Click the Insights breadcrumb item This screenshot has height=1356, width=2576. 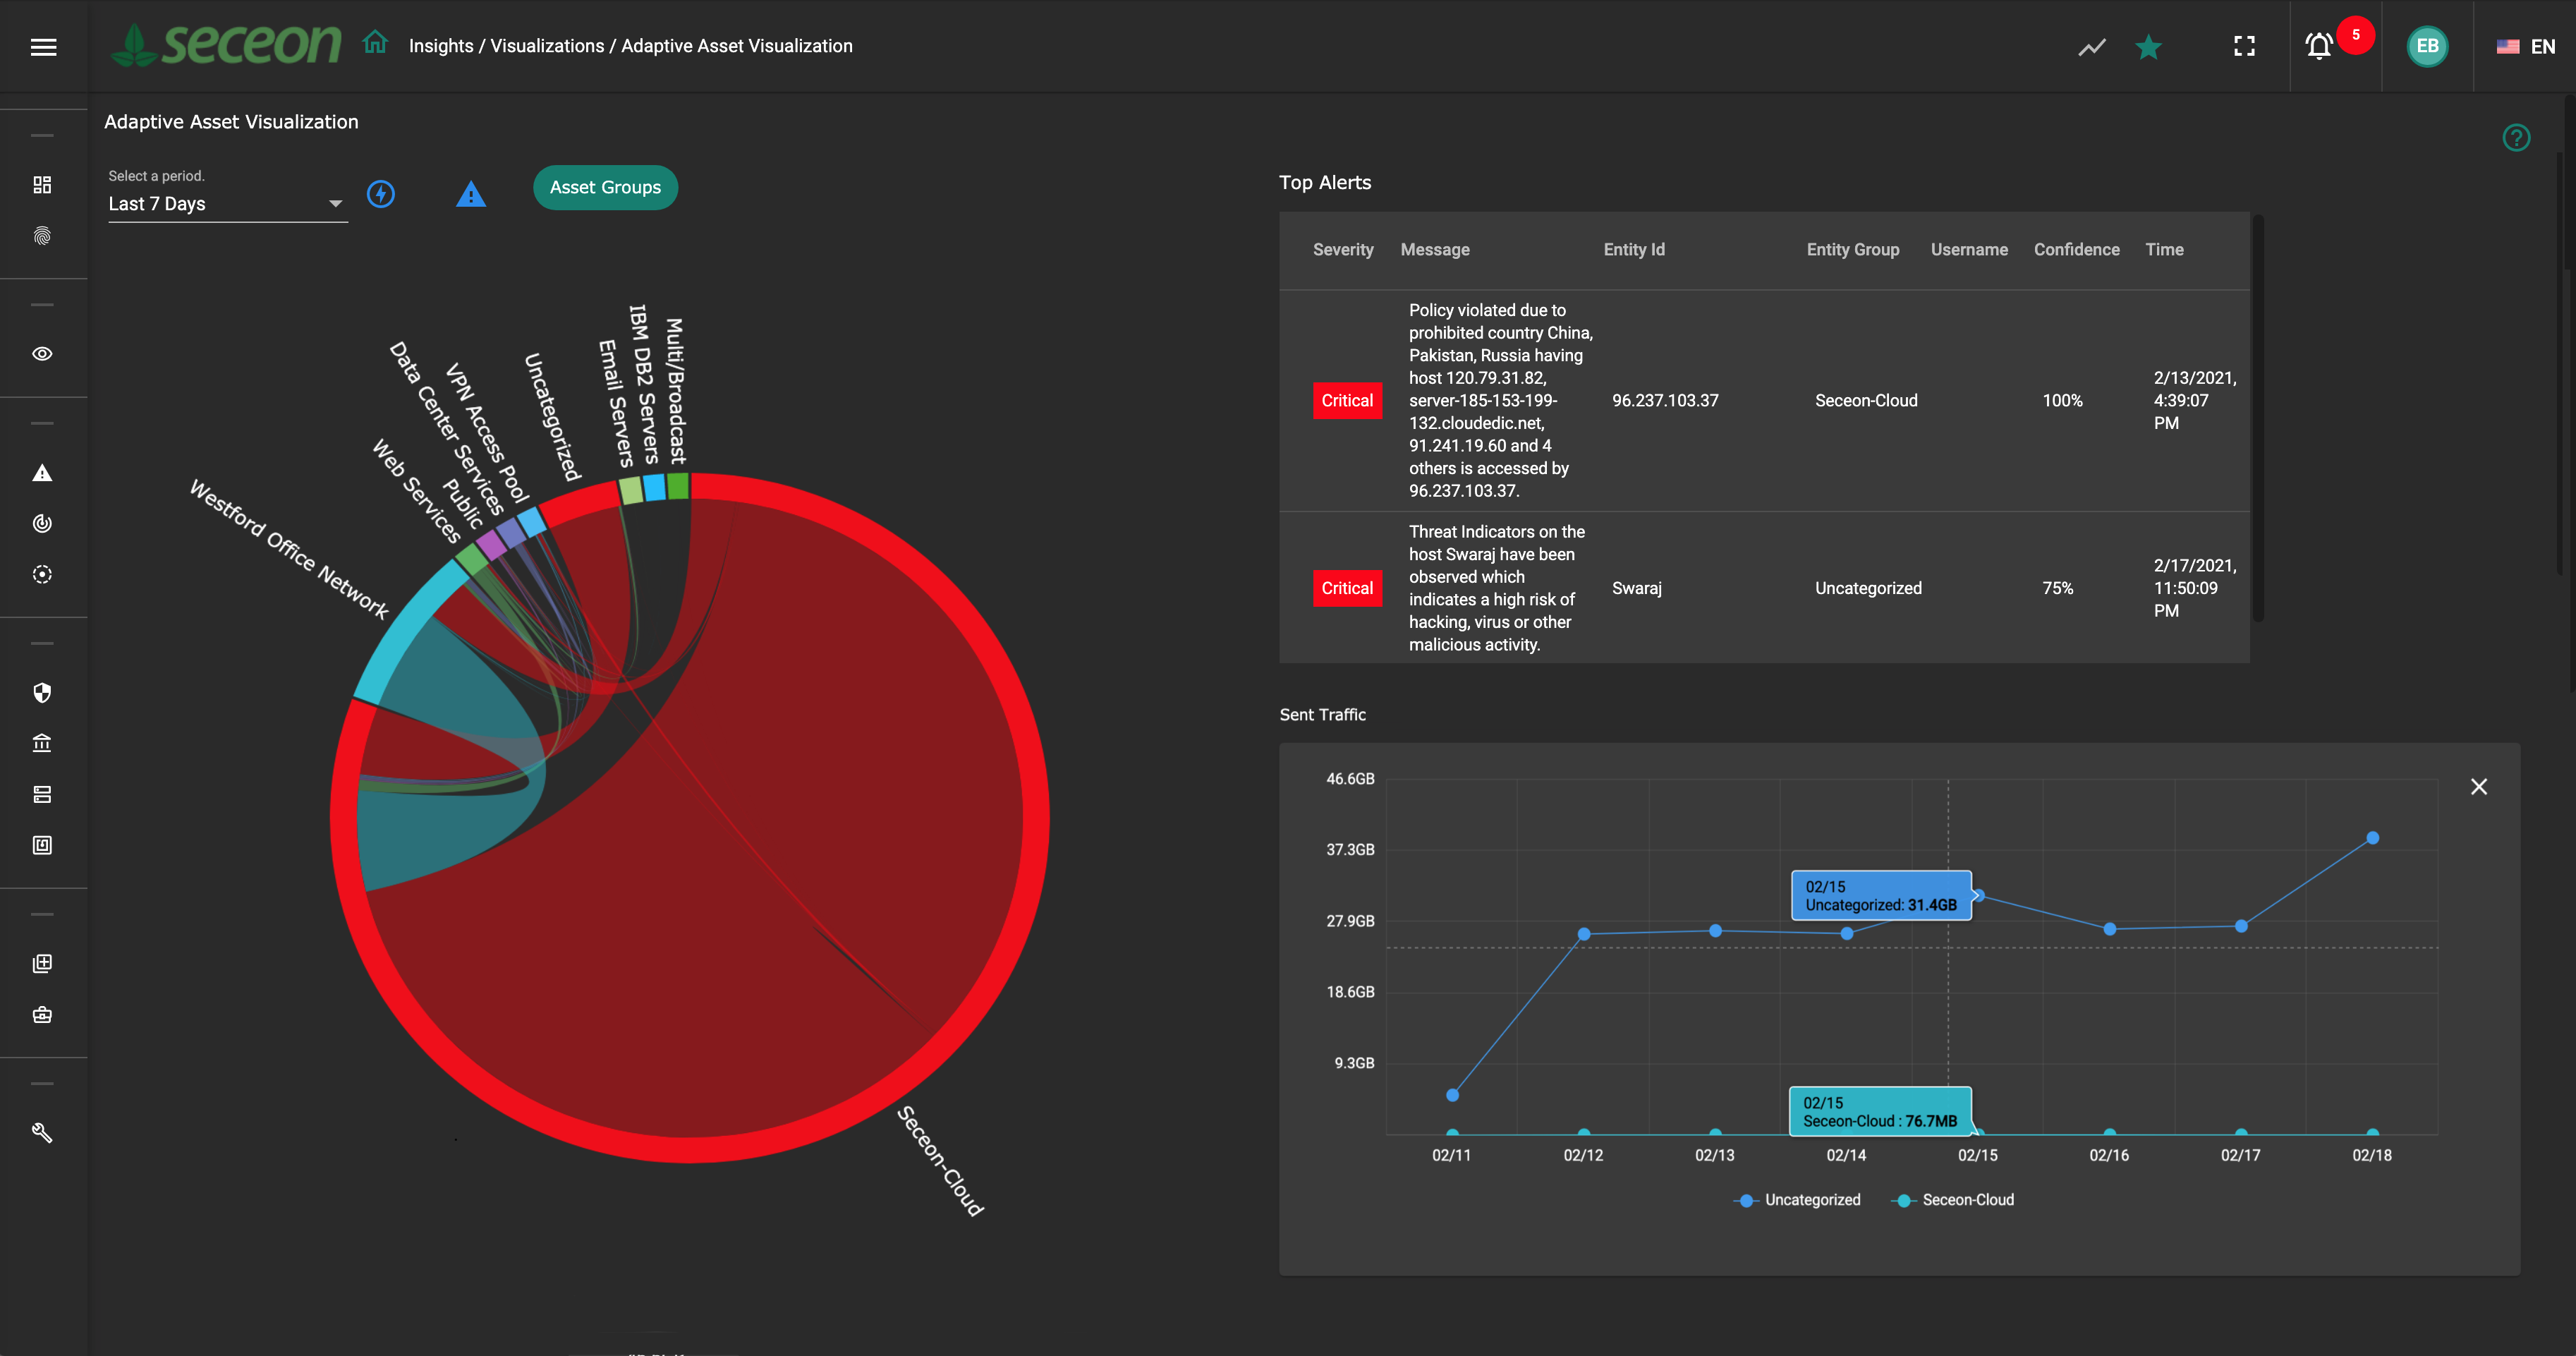point(441,46)
